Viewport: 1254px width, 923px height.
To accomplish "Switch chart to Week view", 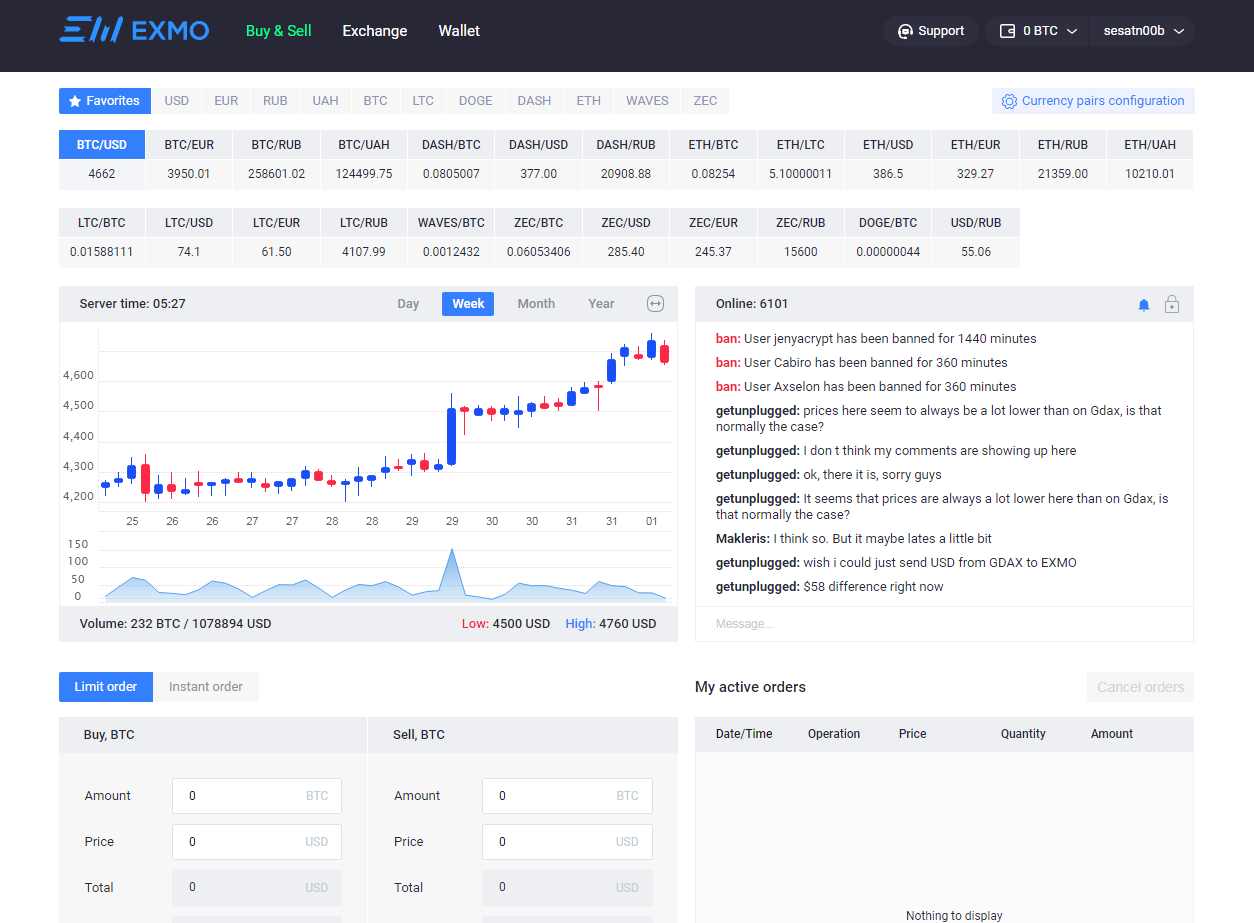I will pos(468,304).
